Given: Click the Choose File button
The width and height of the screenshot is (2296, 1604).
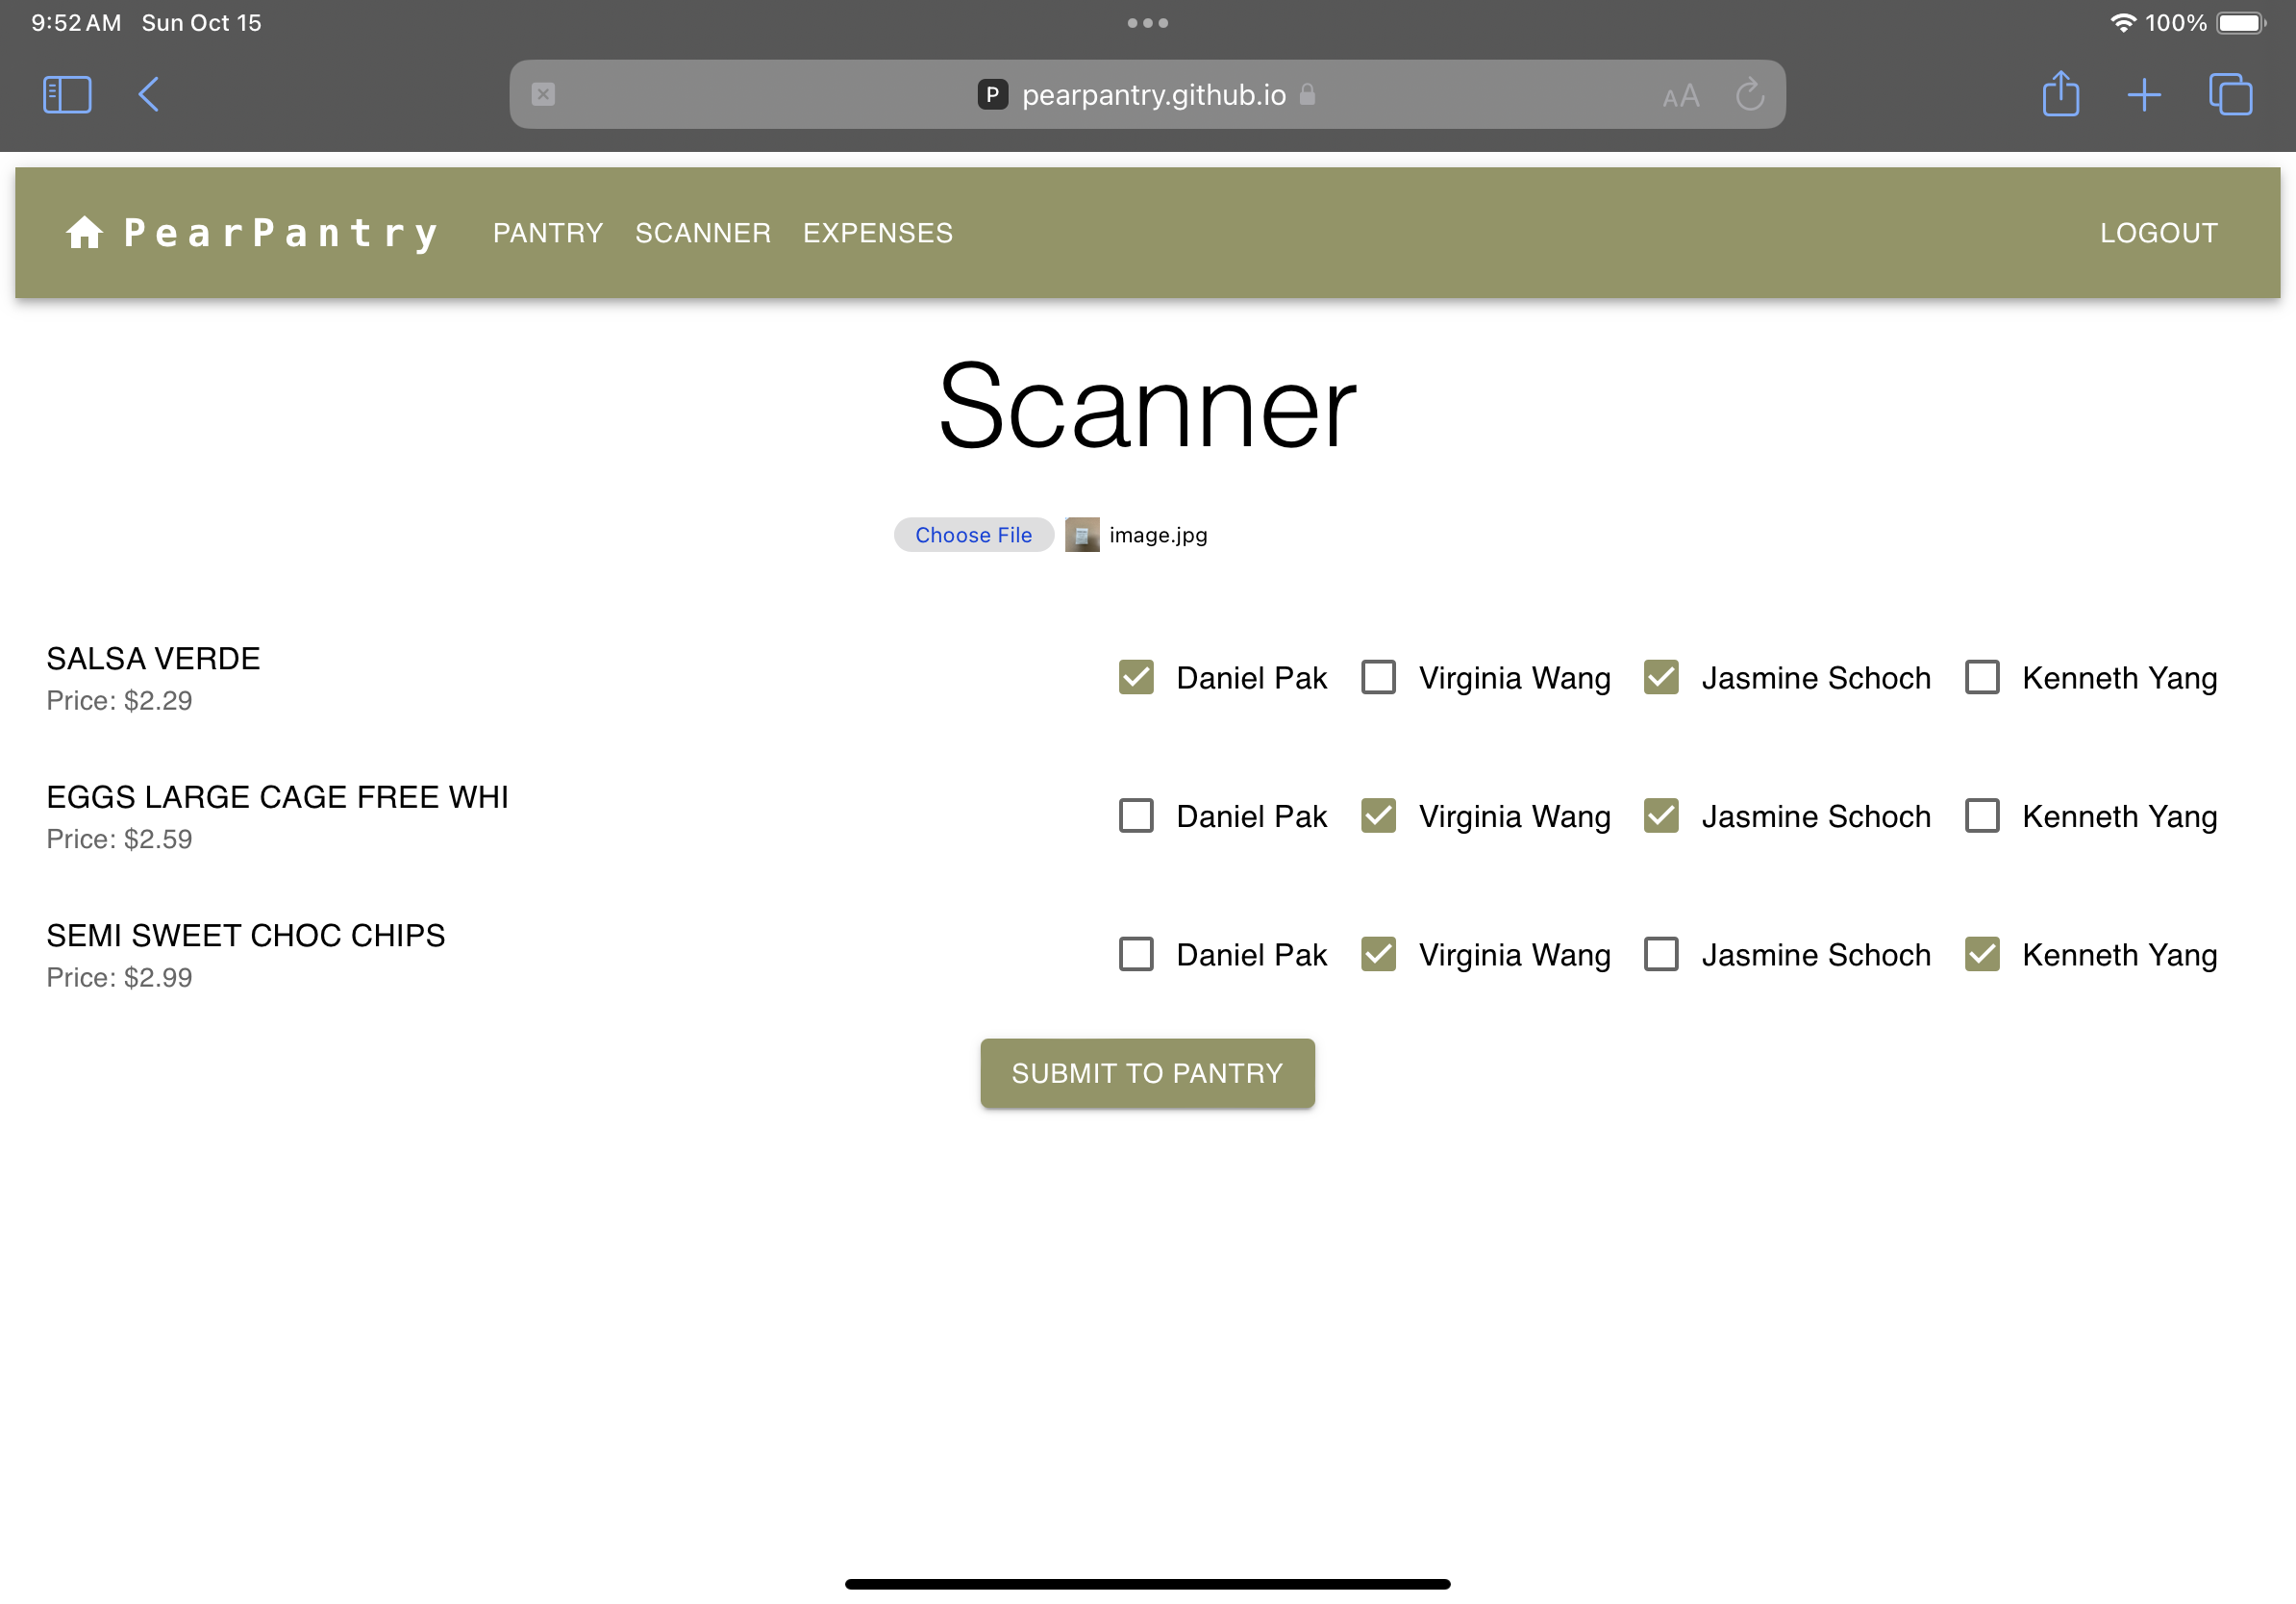Looking at the screenshot, I should point(973,535).
